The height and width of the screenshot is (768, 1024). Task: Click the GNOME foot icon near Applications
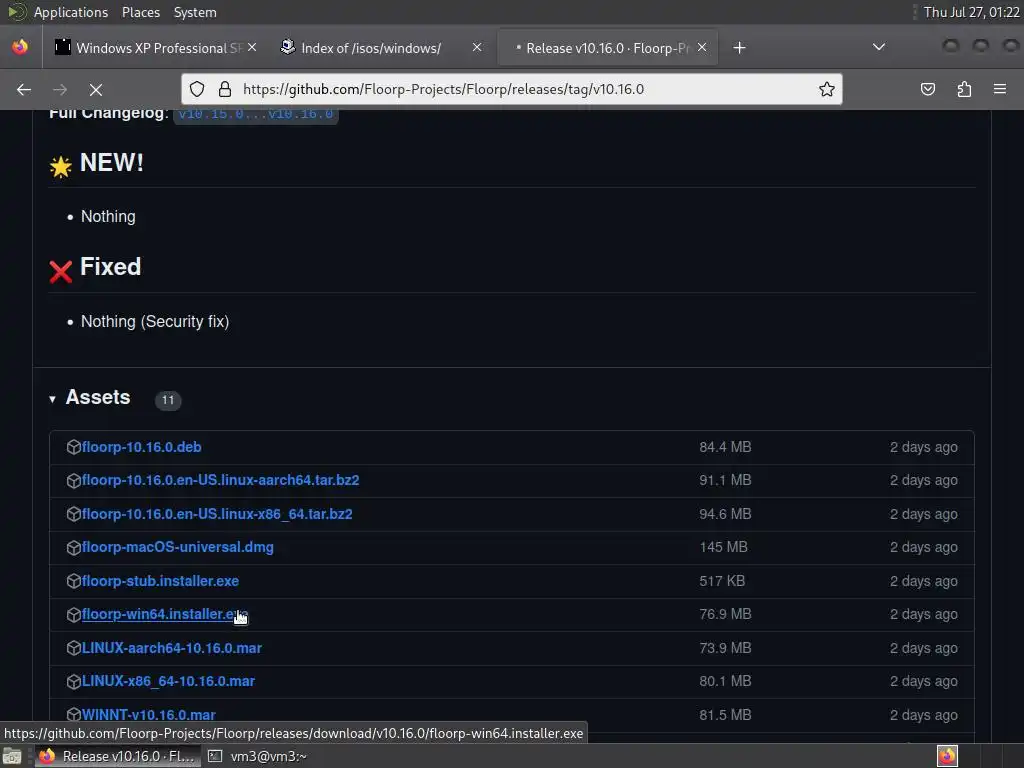tap(17, 12)
